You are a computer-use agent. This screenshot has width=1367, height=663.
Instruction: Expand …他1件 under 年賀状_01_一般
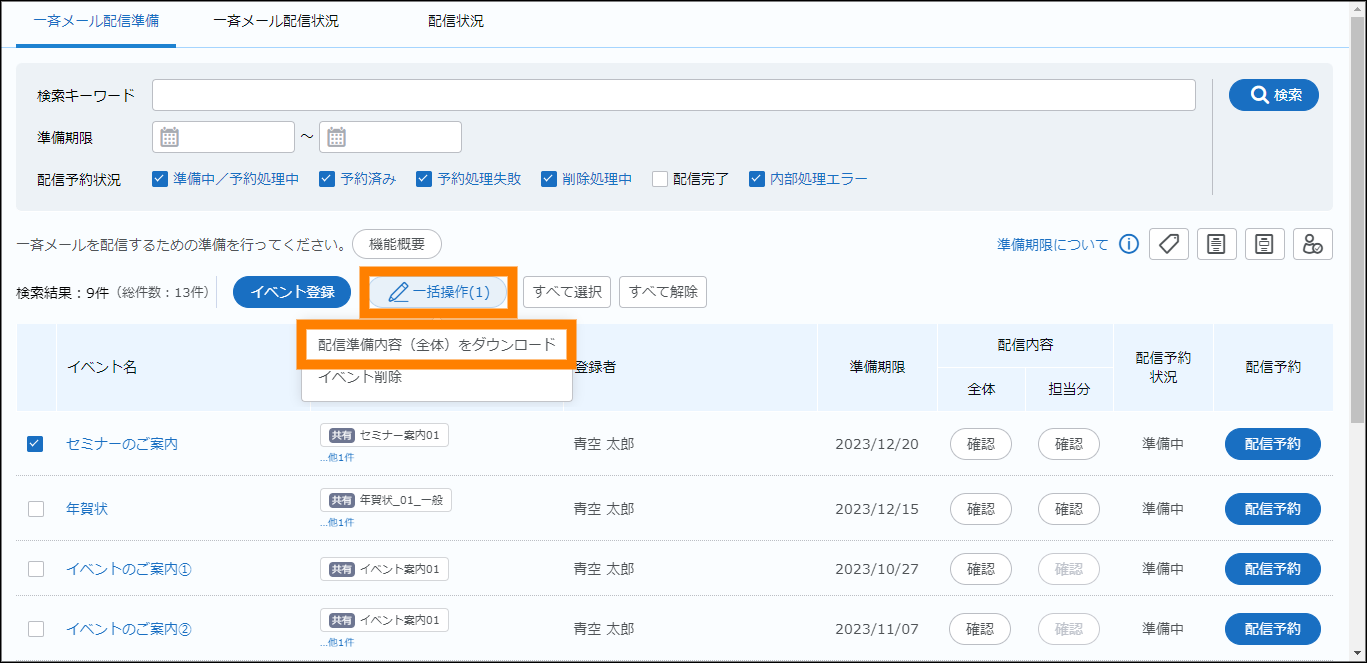tap(336, 522)
